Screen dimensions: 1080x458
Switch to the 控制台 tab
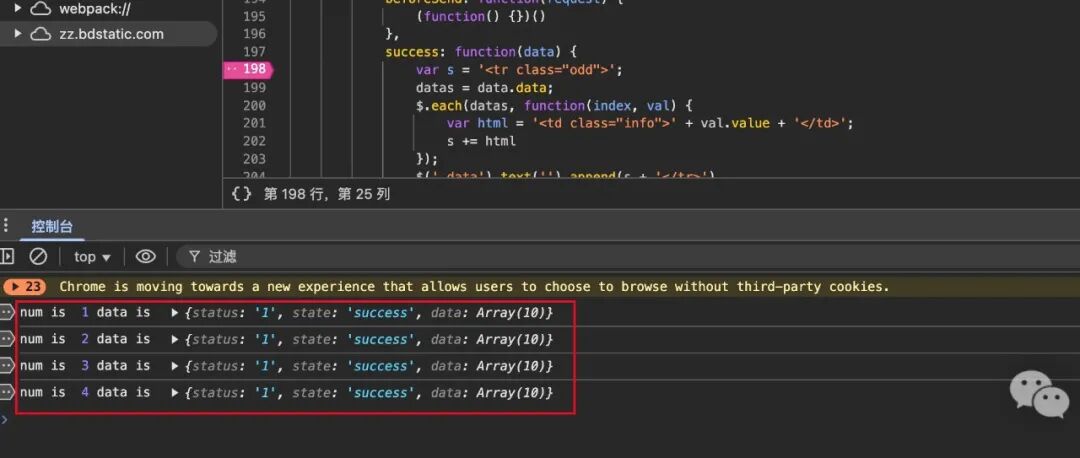(x=52, y=227)
